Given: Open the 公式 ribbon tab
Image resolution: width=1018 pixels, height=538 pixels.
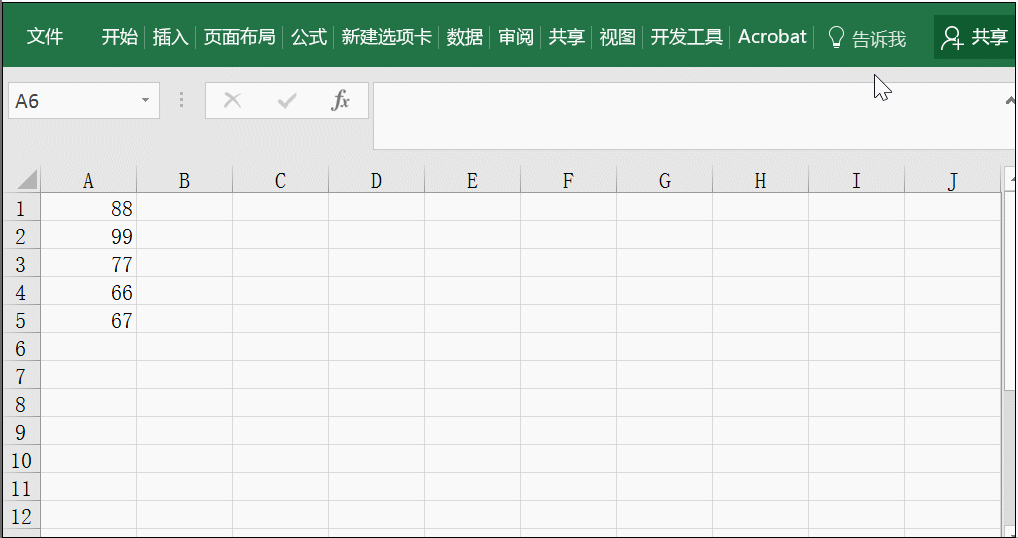Looking at the screenshot, I should 308,37.
